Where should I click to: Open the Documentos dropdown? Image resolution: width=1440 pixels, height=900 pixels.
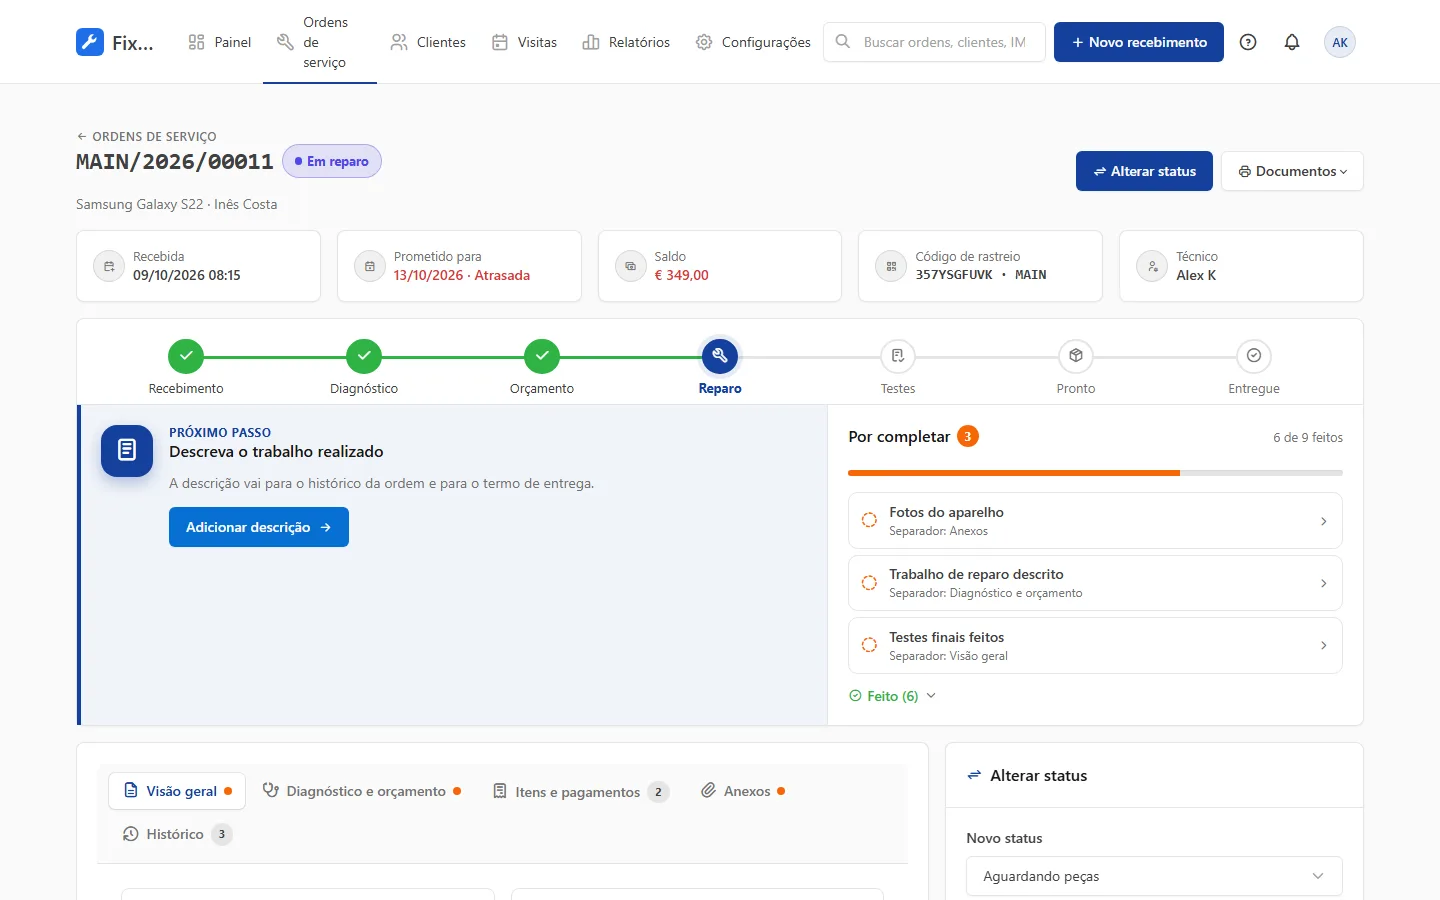click(x=1292, y=171)
